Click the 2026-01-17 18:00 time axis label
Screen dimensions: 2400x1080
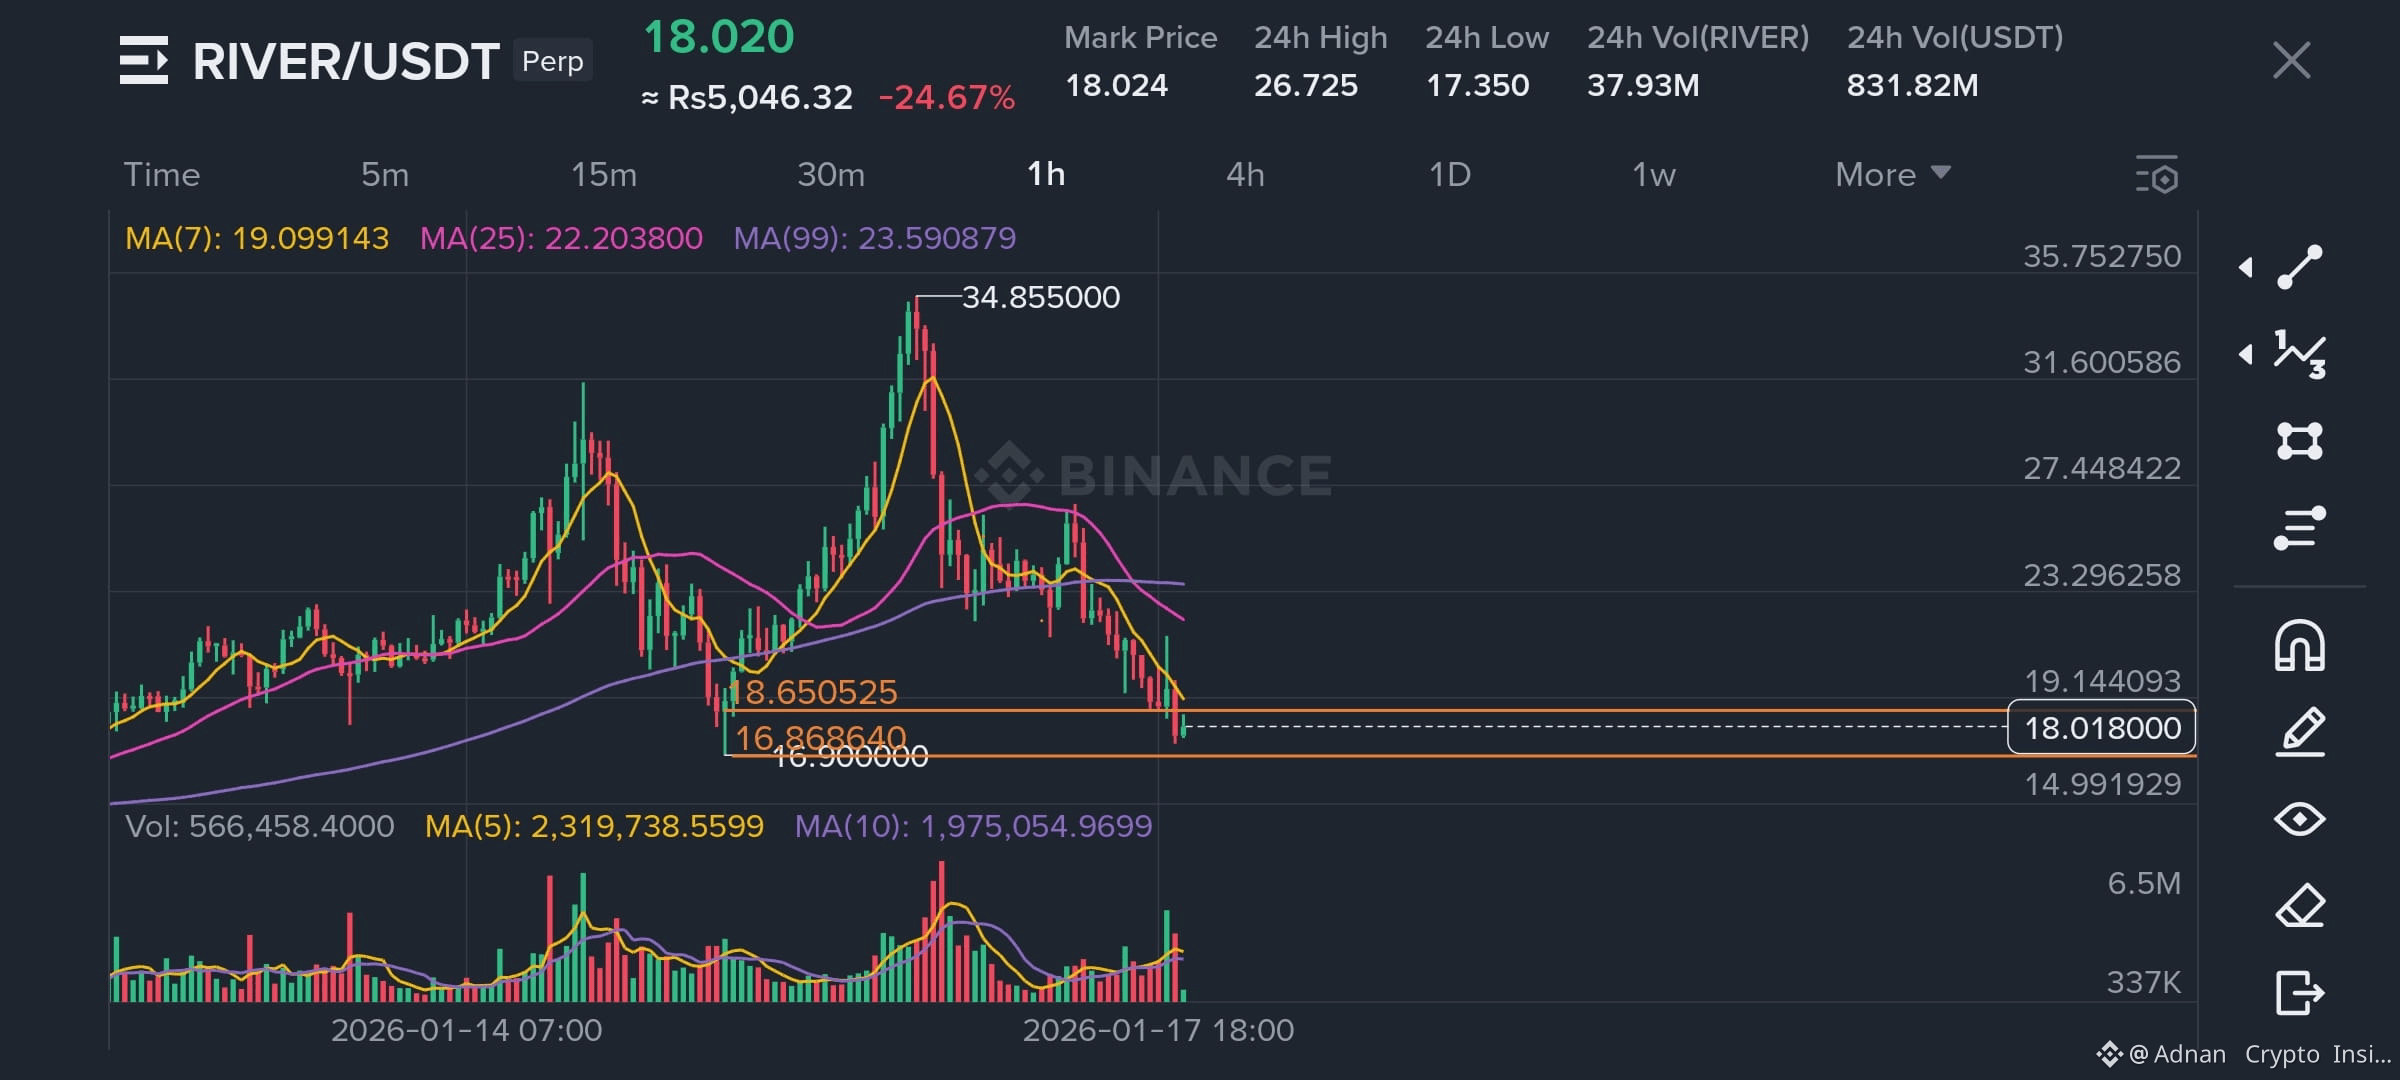coord(1158,1030)
